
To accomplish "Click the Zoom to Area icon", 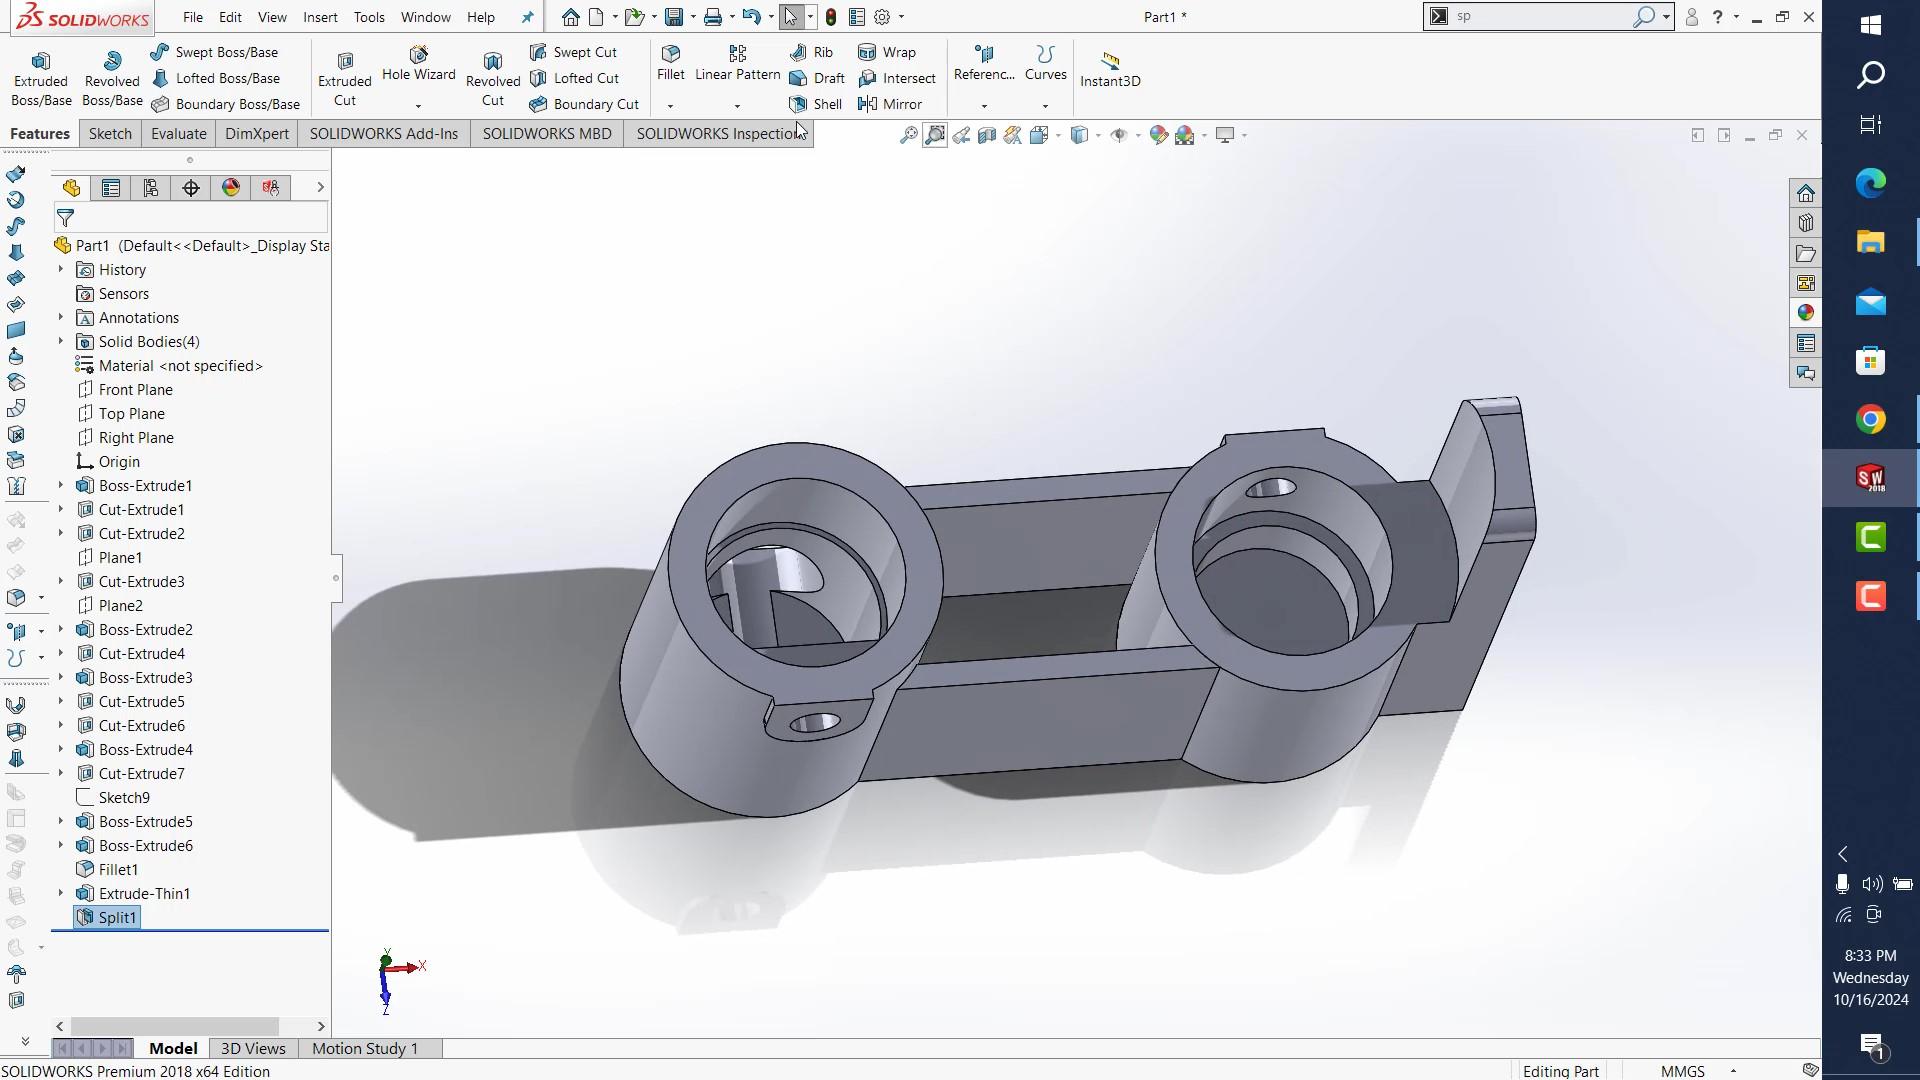I will click(x=933, y=135).
